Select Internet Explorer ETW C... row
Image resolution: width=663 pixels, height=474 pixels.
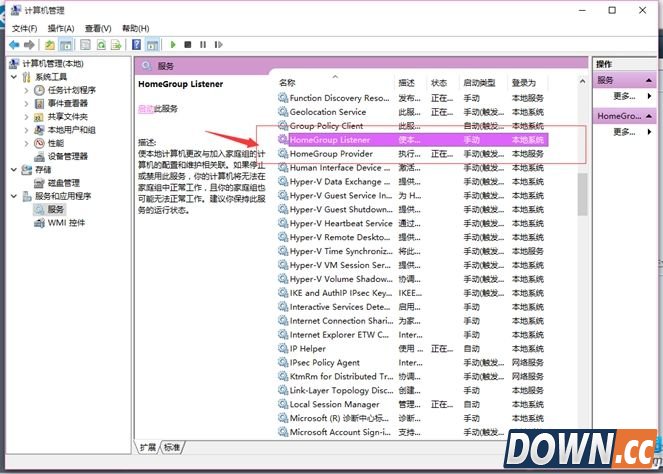pyautogui.click(x=413, y=335)
